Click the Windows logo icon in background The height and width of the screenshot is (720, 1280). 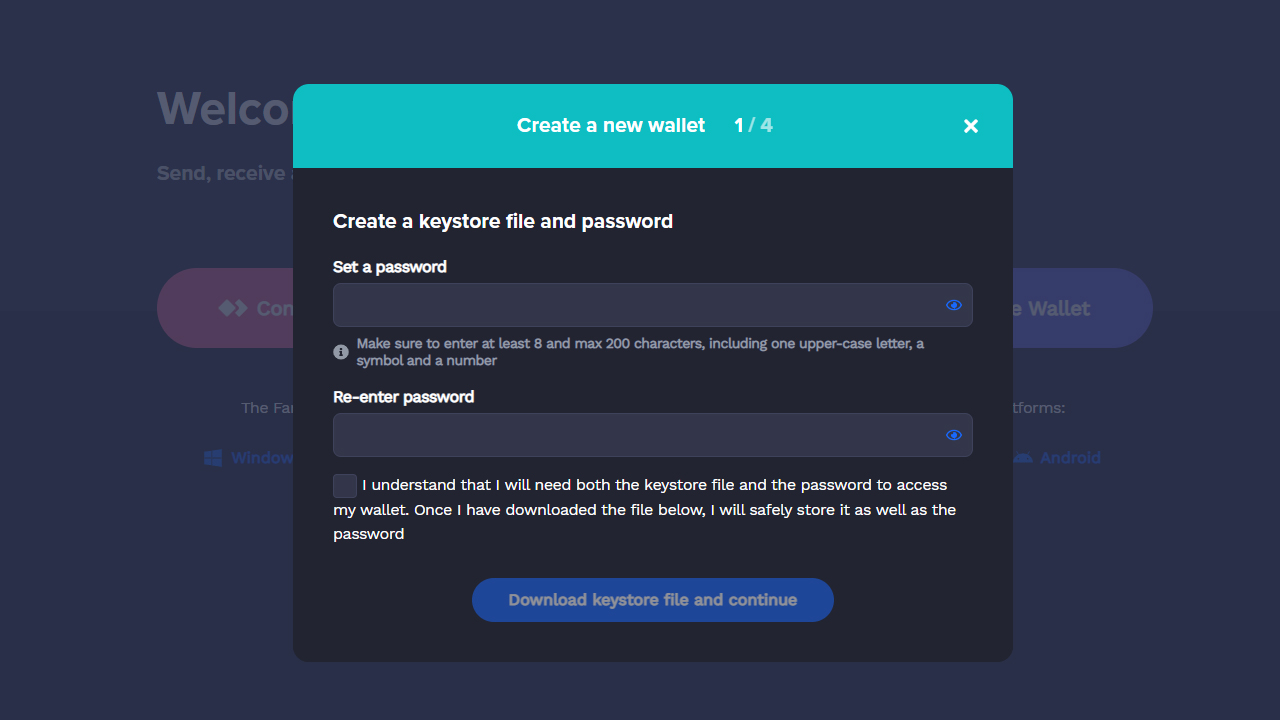tap(213, 458)
